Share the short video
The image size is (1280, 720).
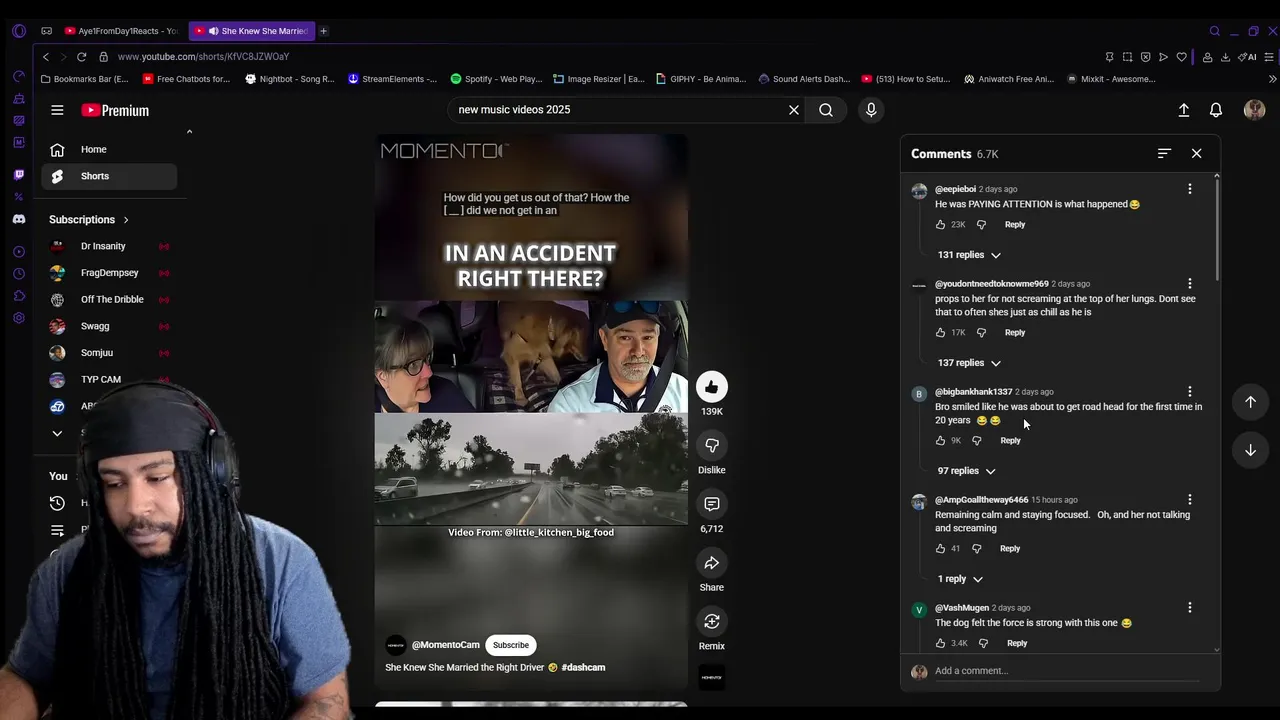(x=711, y=563)
